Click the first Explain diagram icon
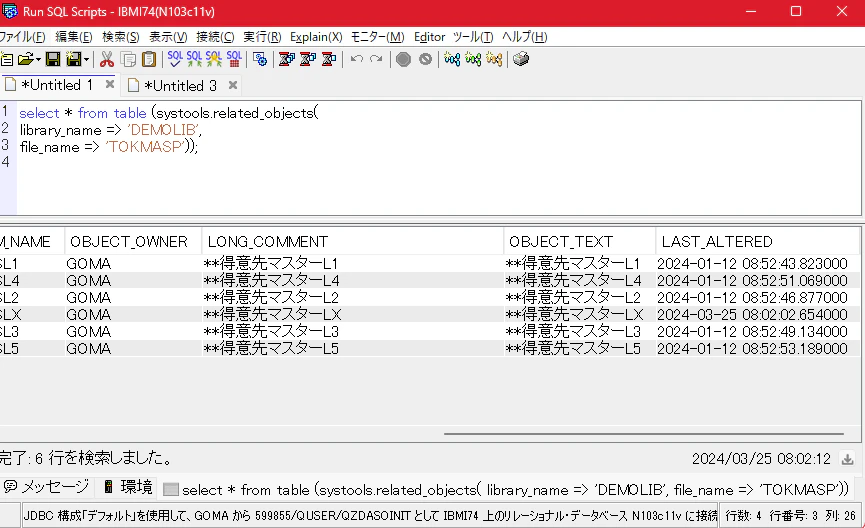 click(x=452, y=59)
